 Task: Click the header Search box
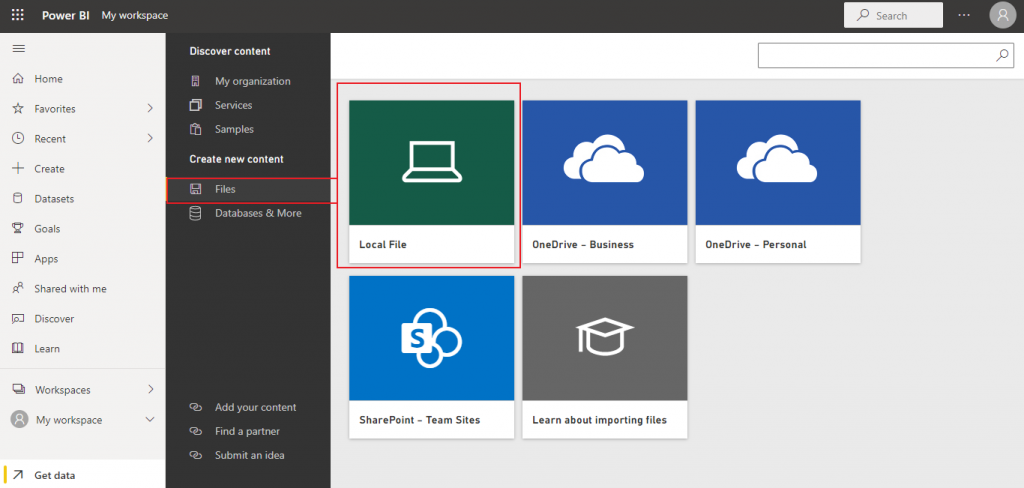coord(893,15)
